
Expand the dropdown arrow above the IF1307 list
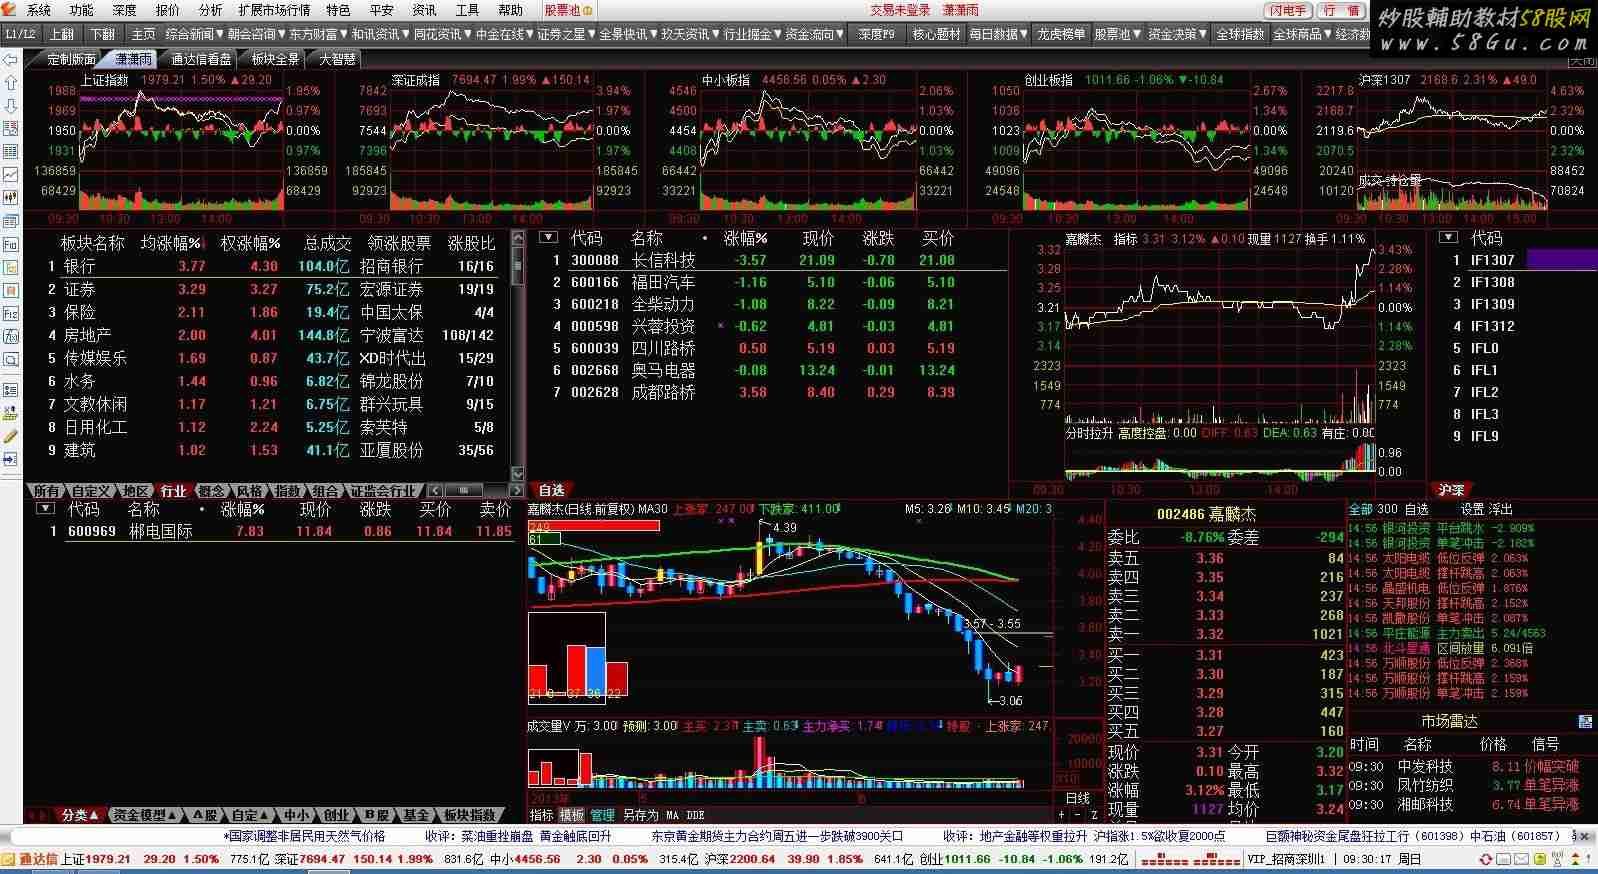pyautogui.click(x=1448, y=238)
